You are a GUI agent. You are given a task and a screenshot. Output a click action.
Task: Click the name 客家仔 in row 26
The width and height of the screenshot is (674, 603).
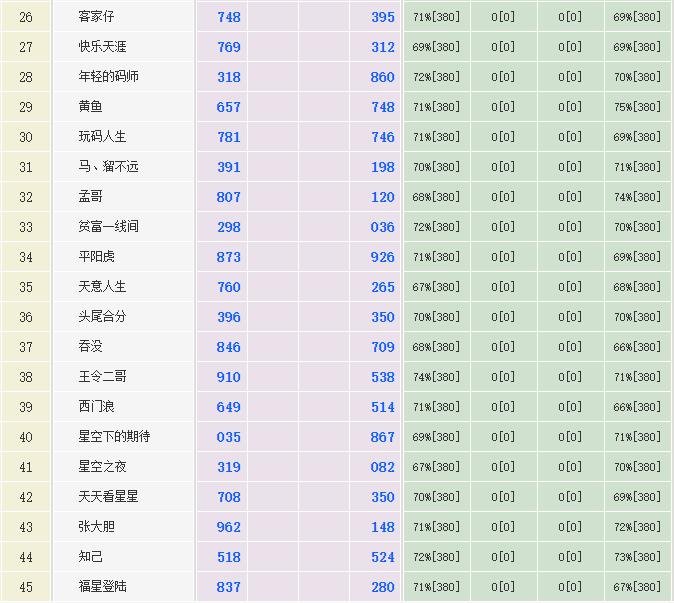coord(97,17)
